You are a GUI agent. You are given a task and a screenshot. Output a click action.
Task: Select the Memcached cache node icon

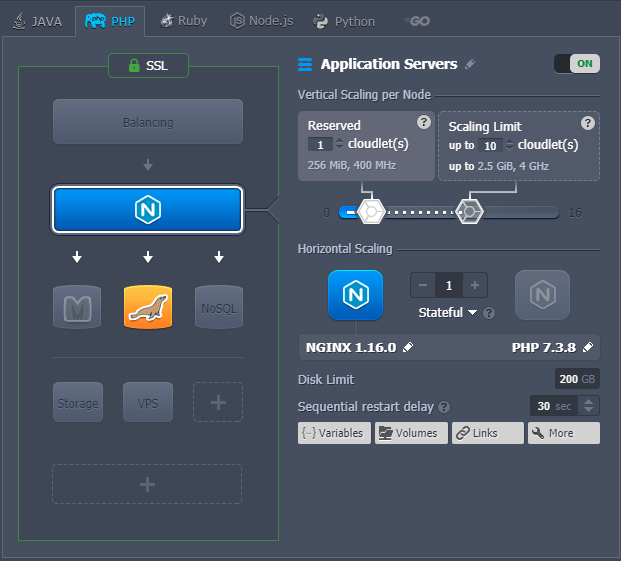click(78, 306)
